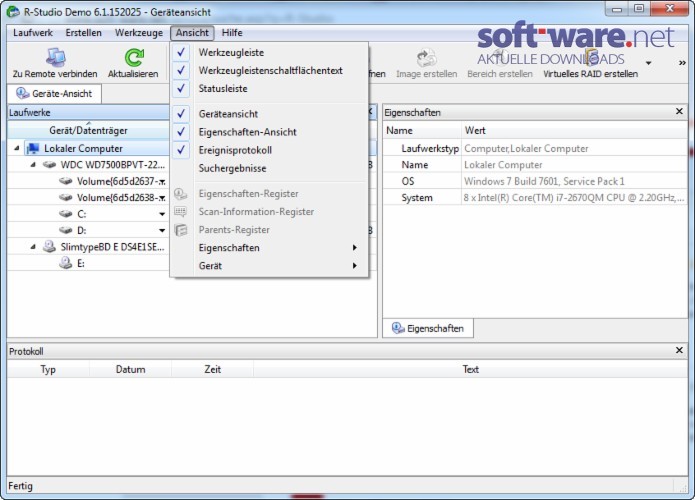Click the SlimtypeBD optical drive icon
The image size is (695, 500).
click(49, 246)
